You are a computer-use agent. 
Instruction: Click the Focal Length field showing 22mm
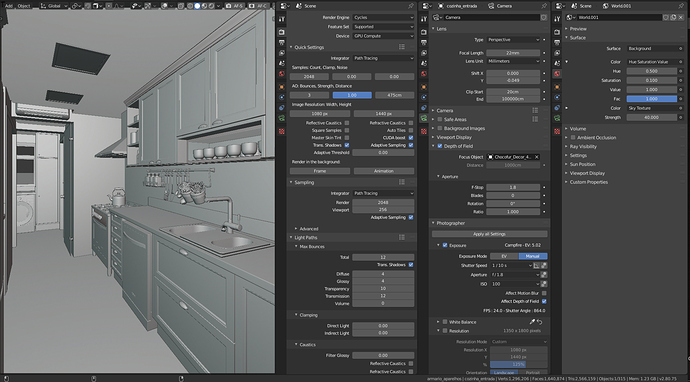[x=513, y=53]
